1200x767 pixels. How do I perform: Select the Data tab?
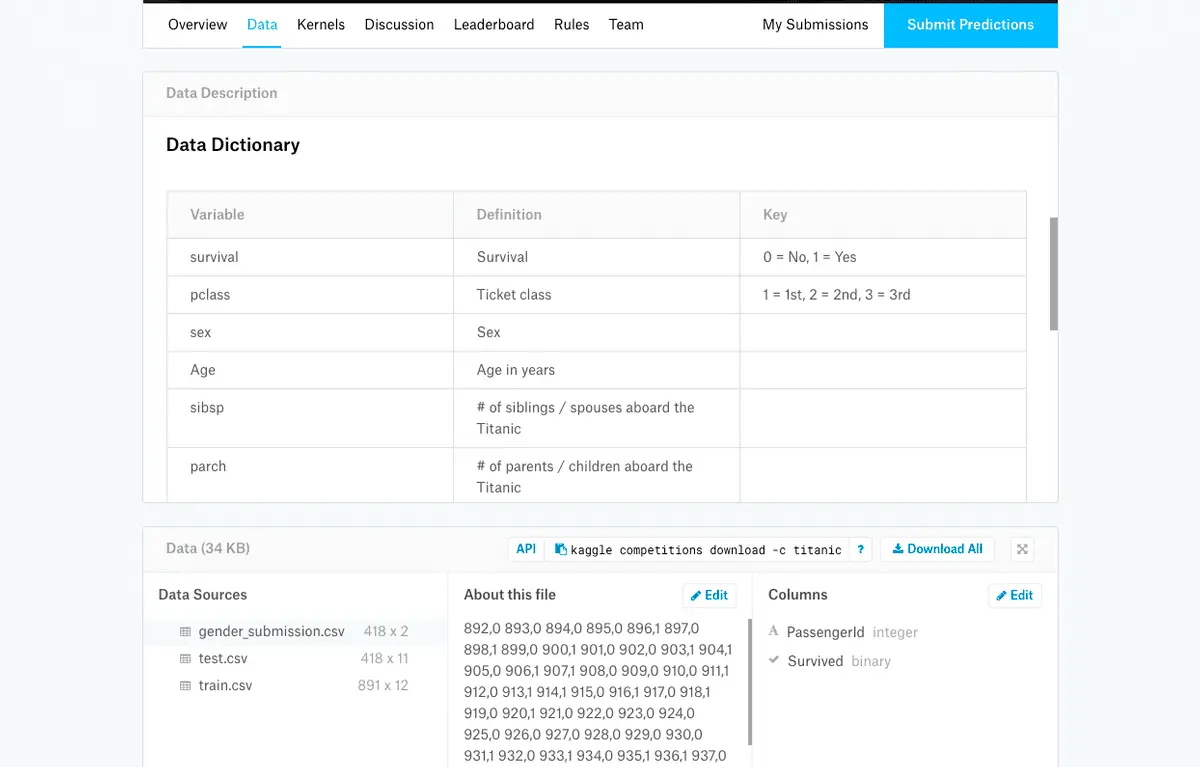pyautogui.click(x=262, y=24)
